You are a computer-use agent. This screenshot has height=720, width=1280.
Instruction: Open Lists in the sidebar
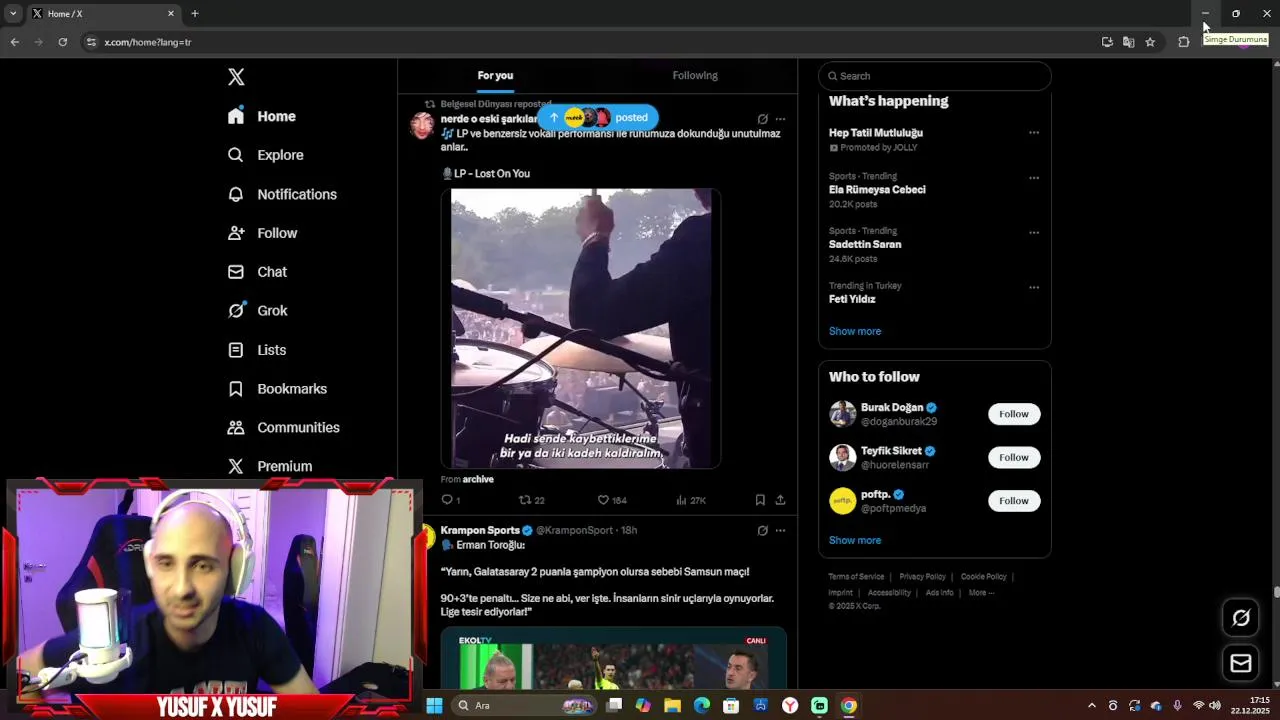click(x=257, y=350)
